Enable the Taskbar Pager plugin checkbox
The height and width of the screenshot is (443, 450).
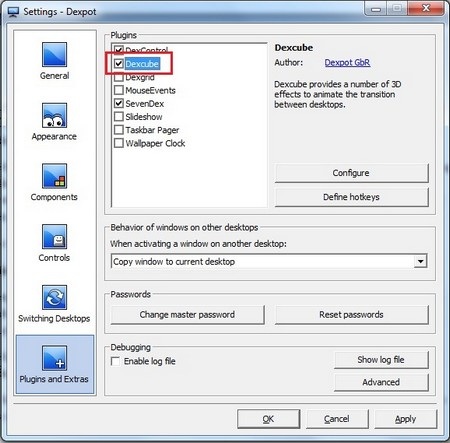coord(119,130)
